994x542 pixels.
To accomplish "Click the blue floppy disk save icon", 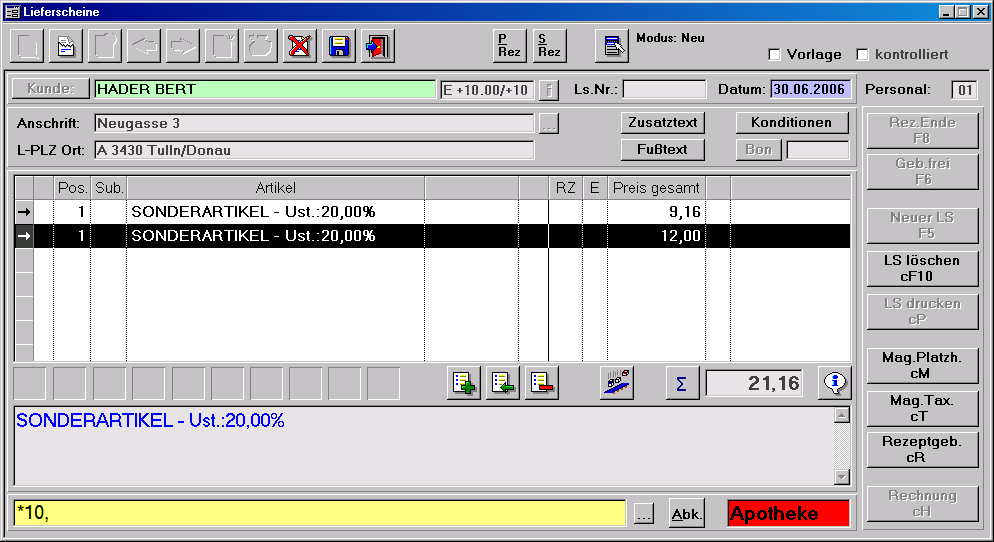I will click(340, 46).
